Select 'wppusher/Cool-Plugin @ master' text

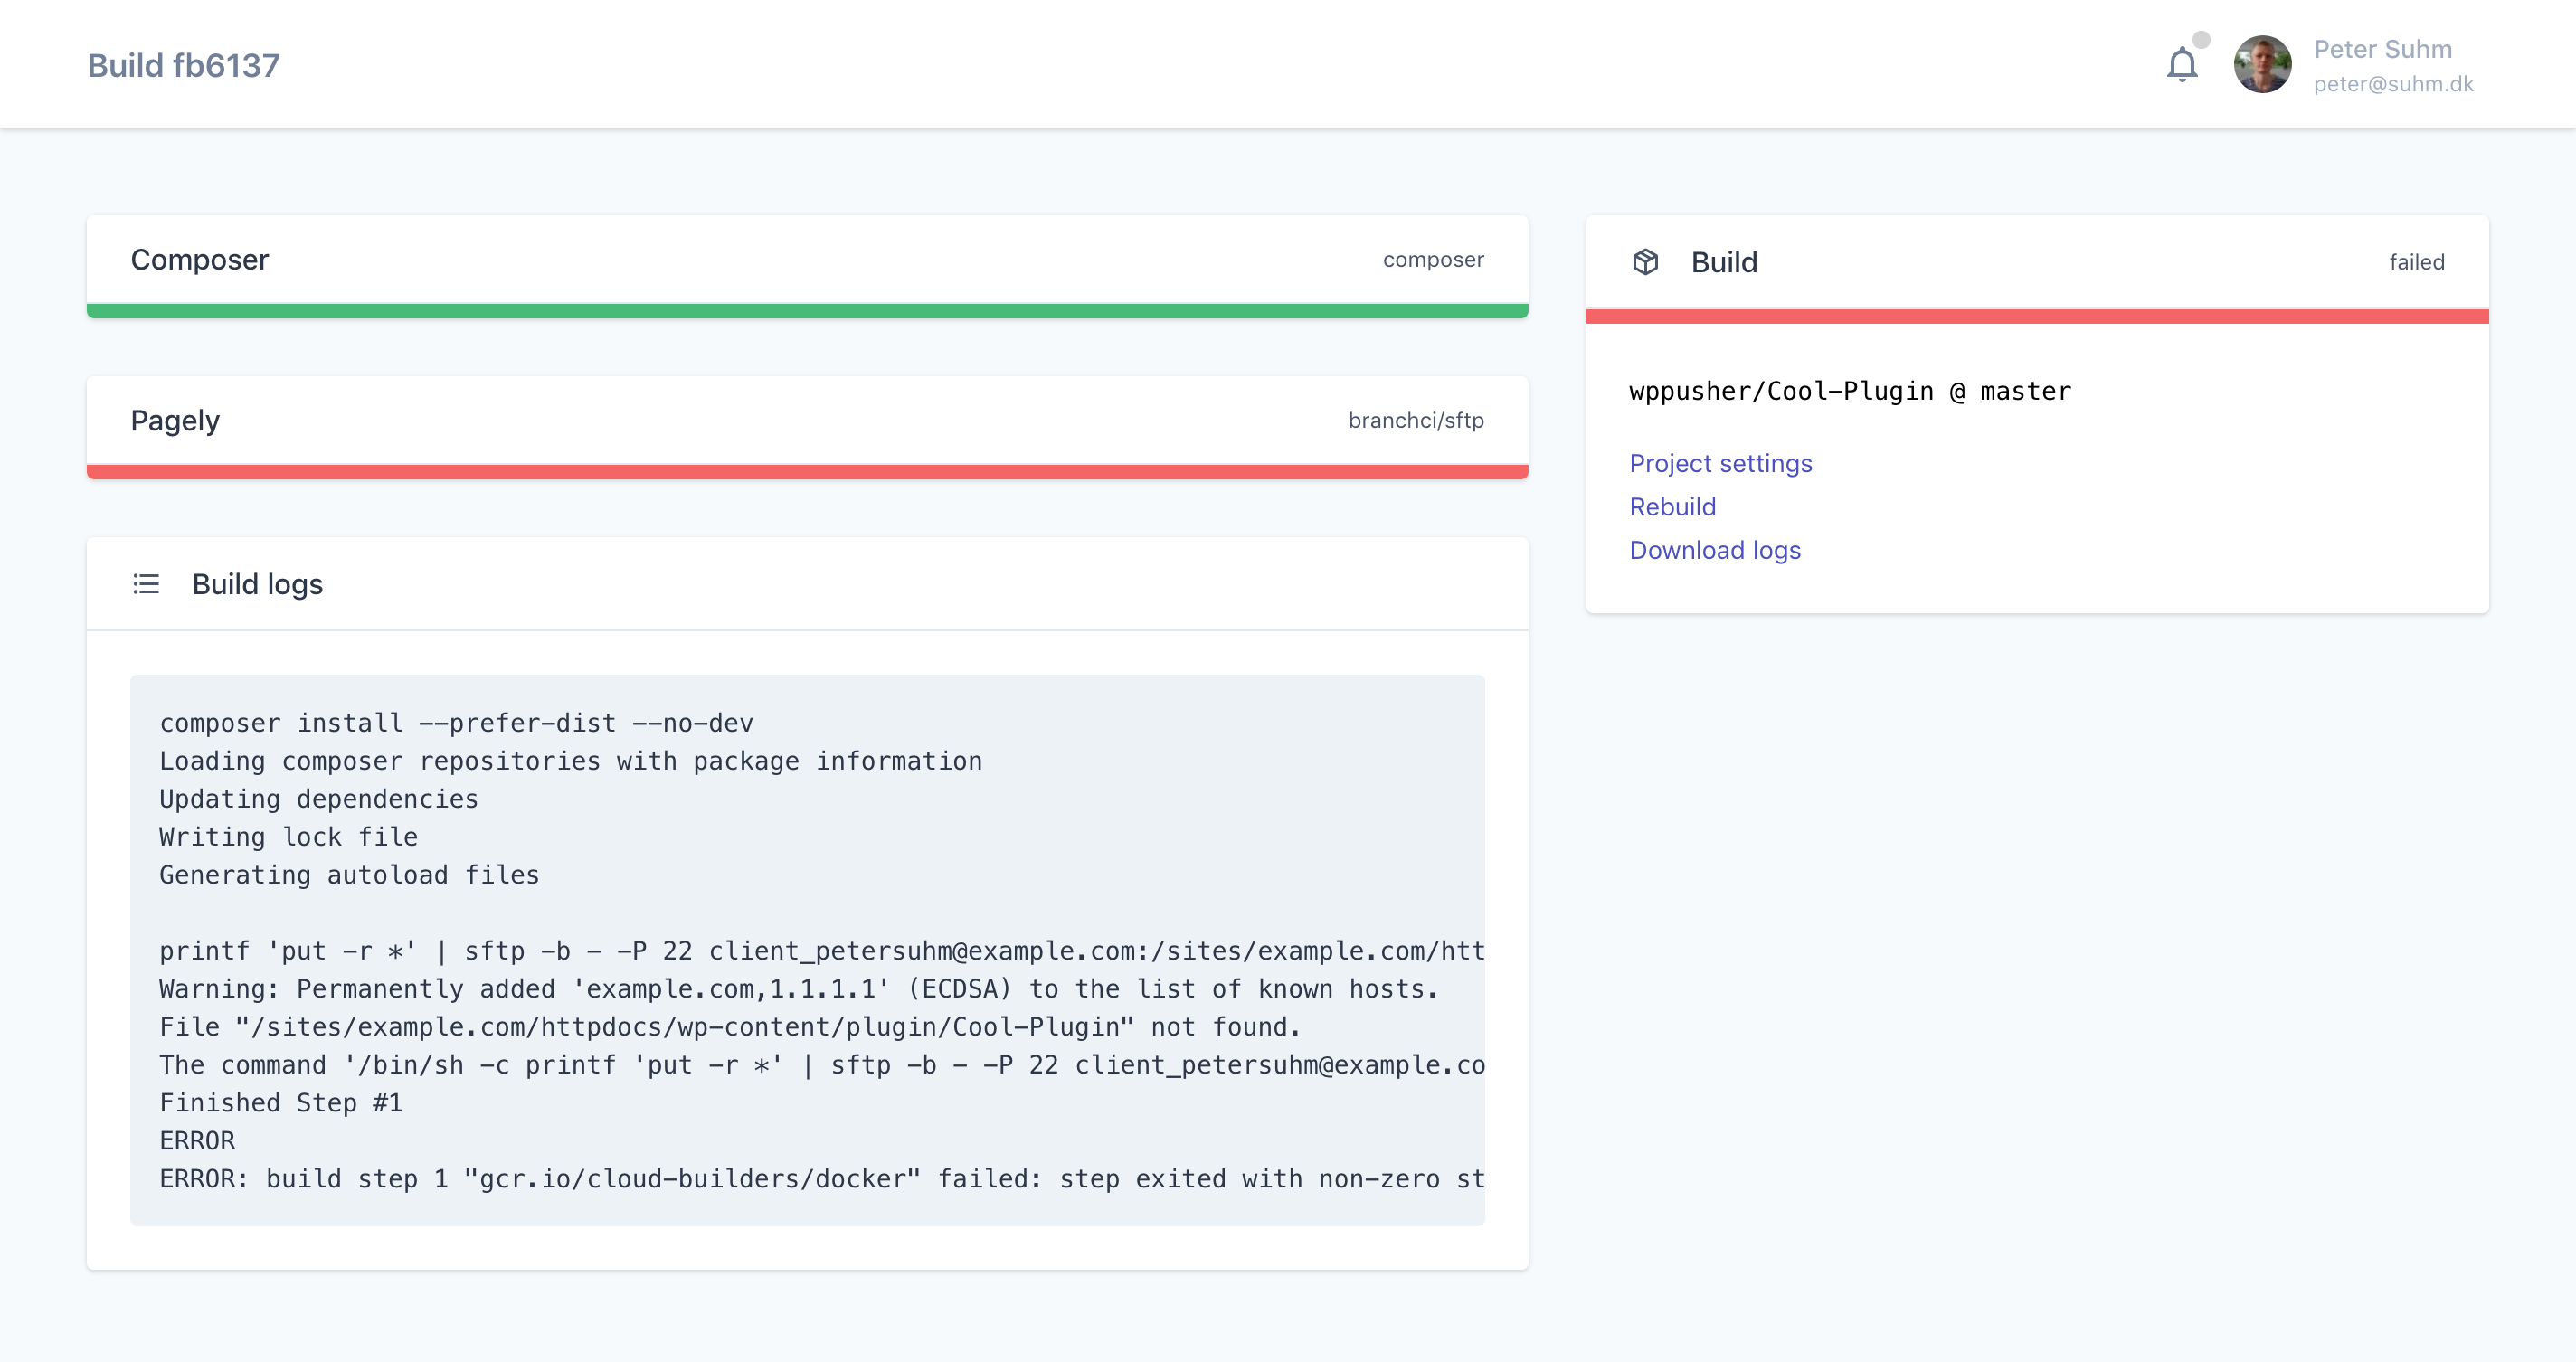click(x=1849, y=391)
